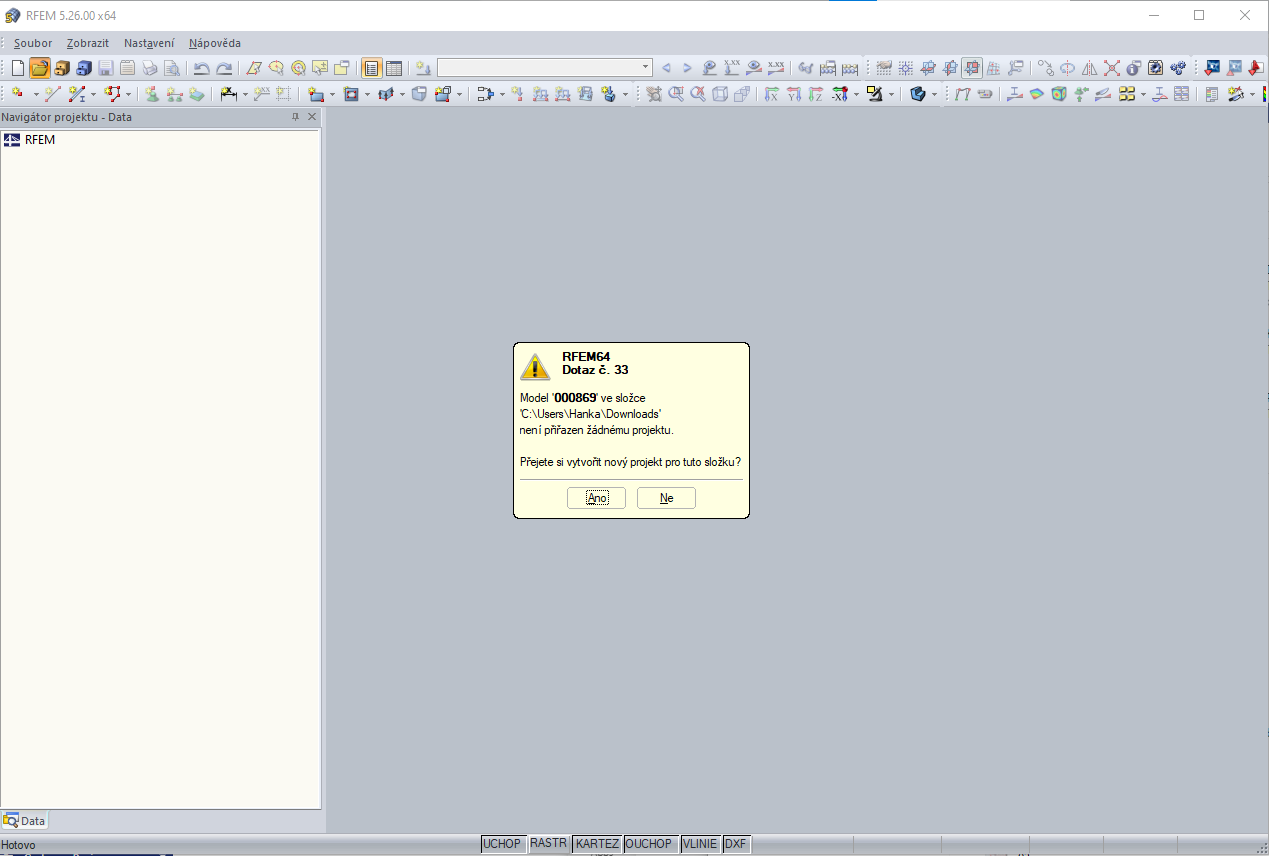Open the Soubor menu

point(33,43)
